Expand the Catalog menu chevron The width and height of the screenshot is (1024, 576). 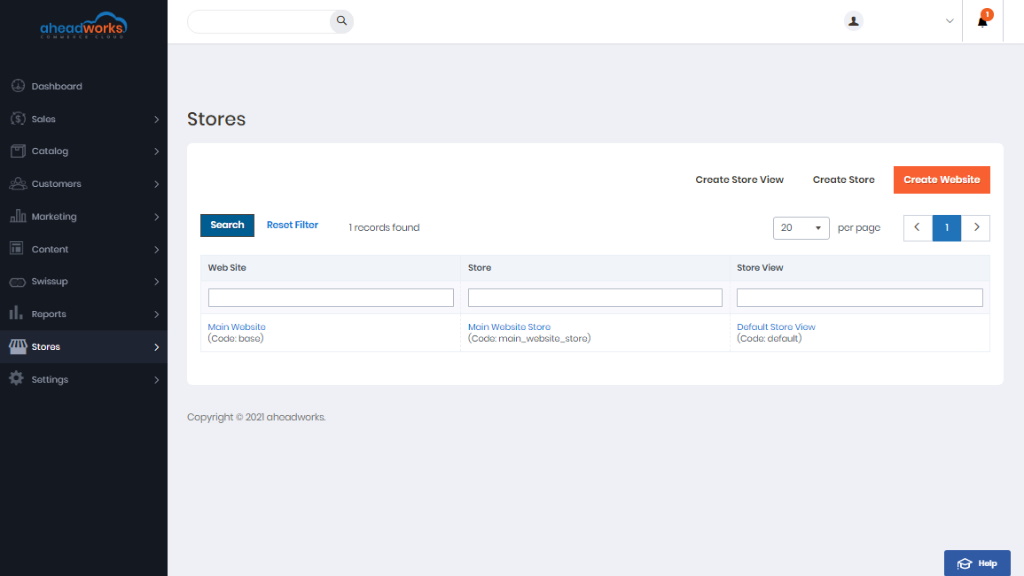(156, 152)
